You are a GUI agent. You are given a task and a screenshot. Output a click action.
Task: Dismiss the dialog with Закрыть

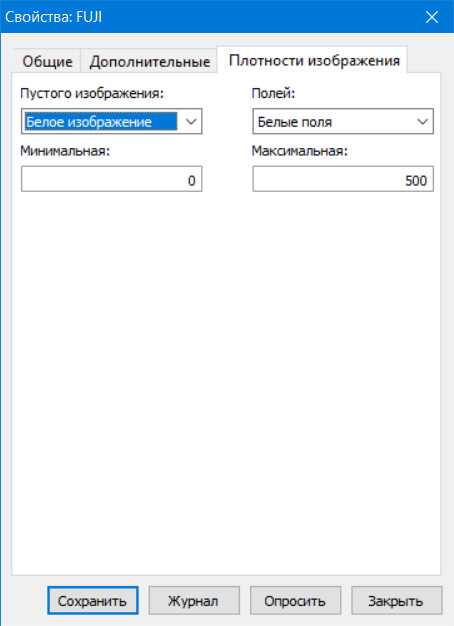397,600
